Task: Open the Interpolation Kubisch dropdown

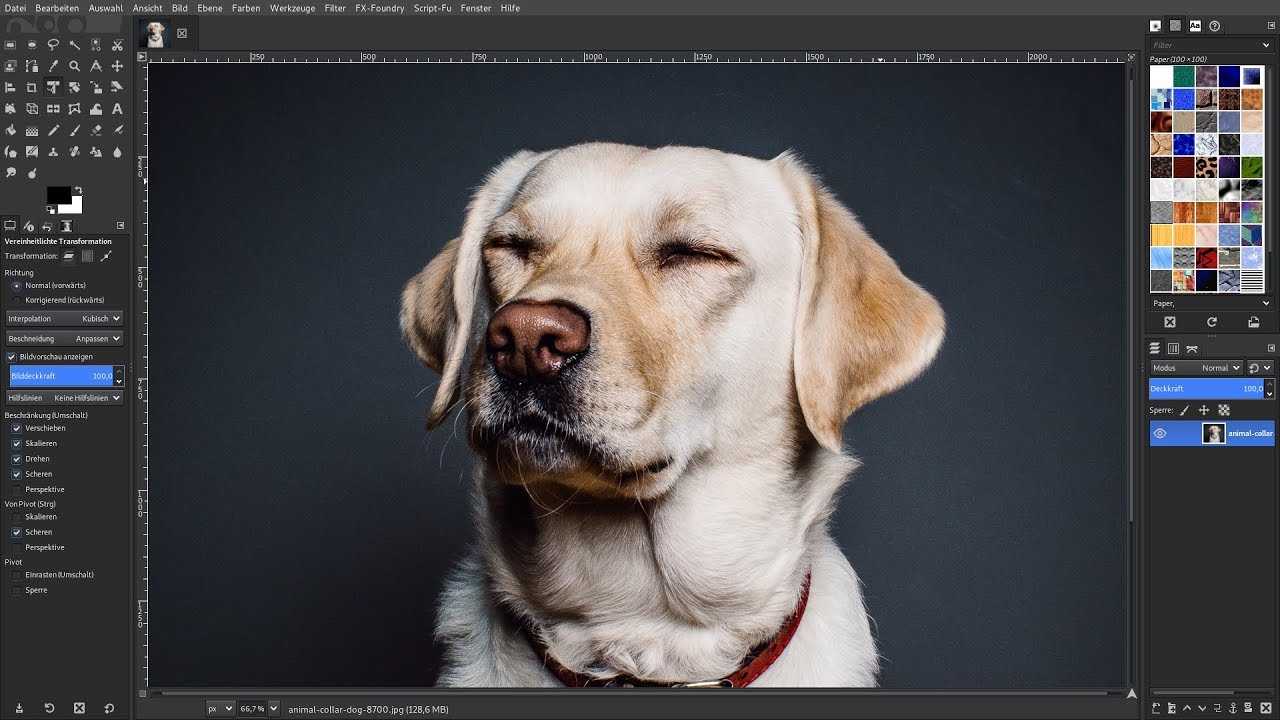Action: click(x=65, y=318)
